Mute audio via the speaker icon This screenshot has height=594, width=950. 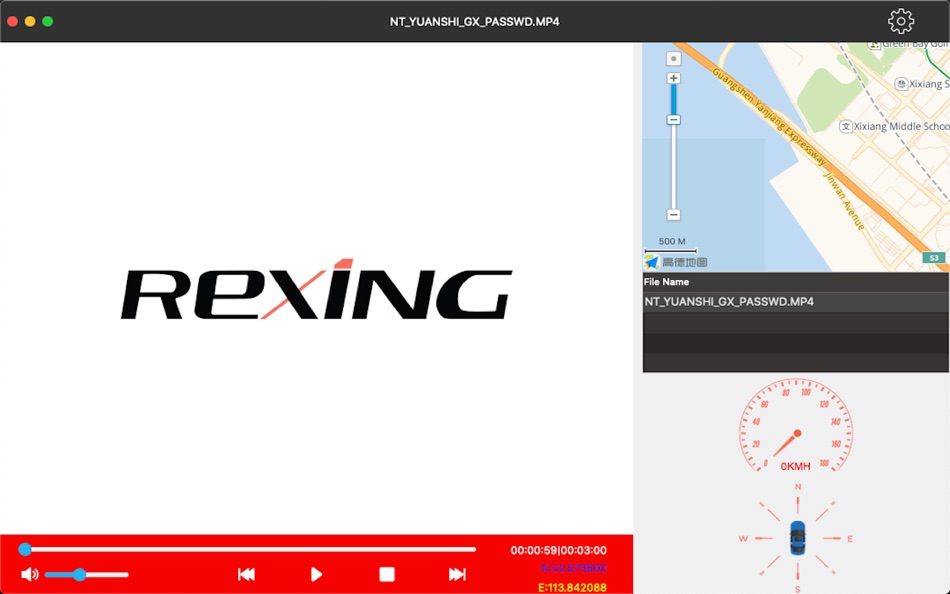point(29,574)
